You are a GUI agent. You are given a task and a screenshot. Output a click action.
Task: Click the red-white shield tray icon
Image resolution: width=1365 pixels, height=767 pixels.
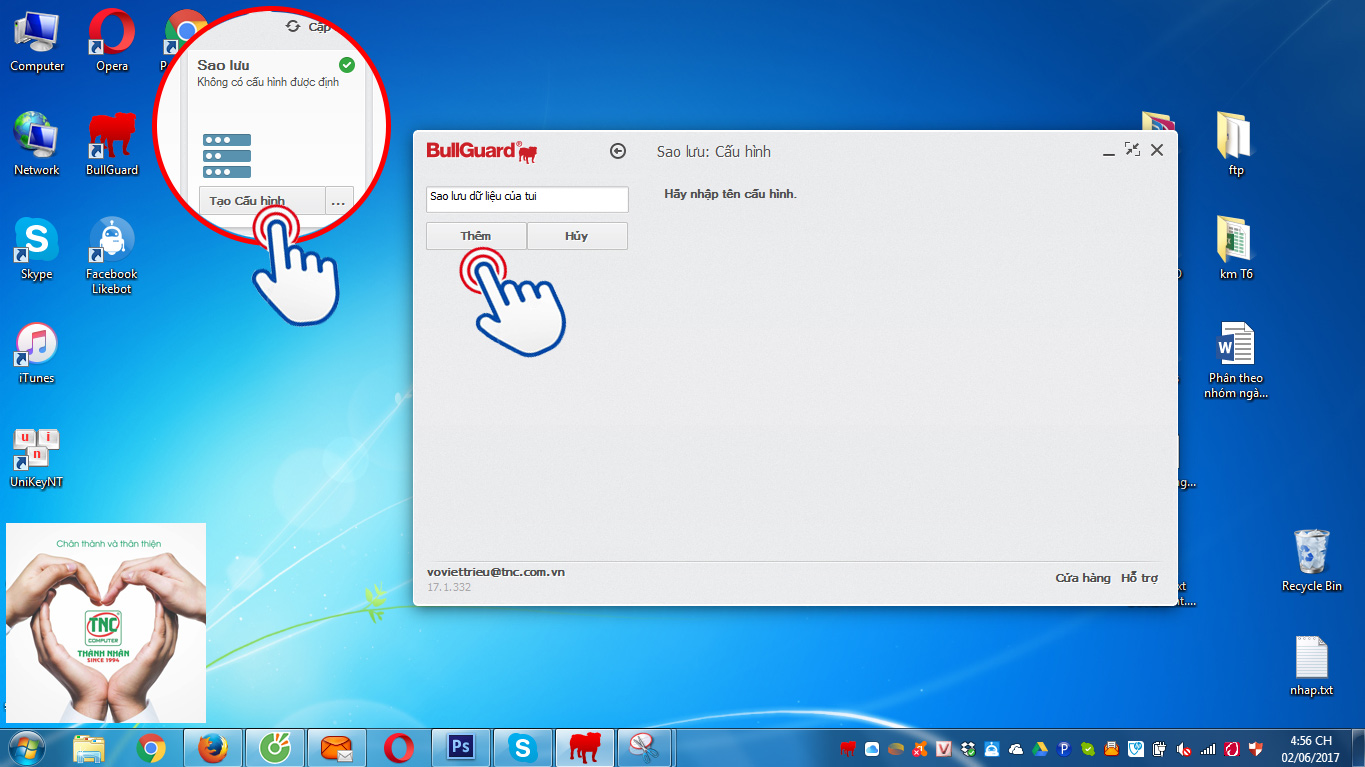[x=1256, y=748]
